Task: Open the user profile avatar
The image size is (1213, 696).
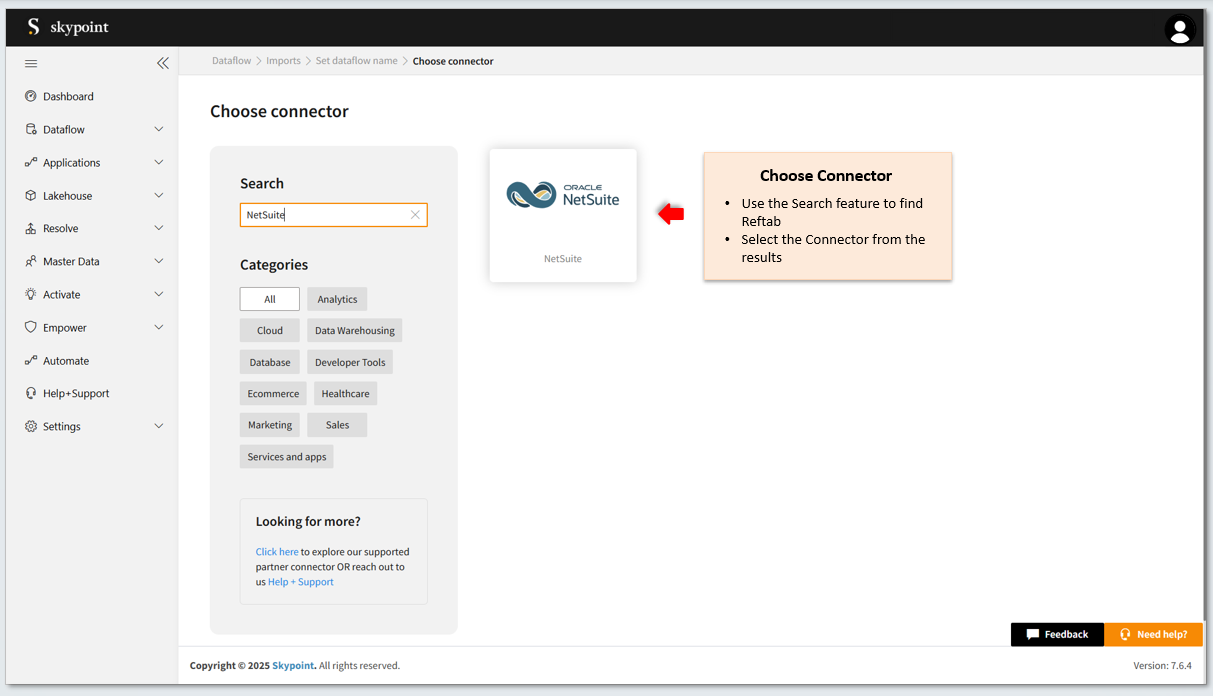Action: click(1179, 29)
